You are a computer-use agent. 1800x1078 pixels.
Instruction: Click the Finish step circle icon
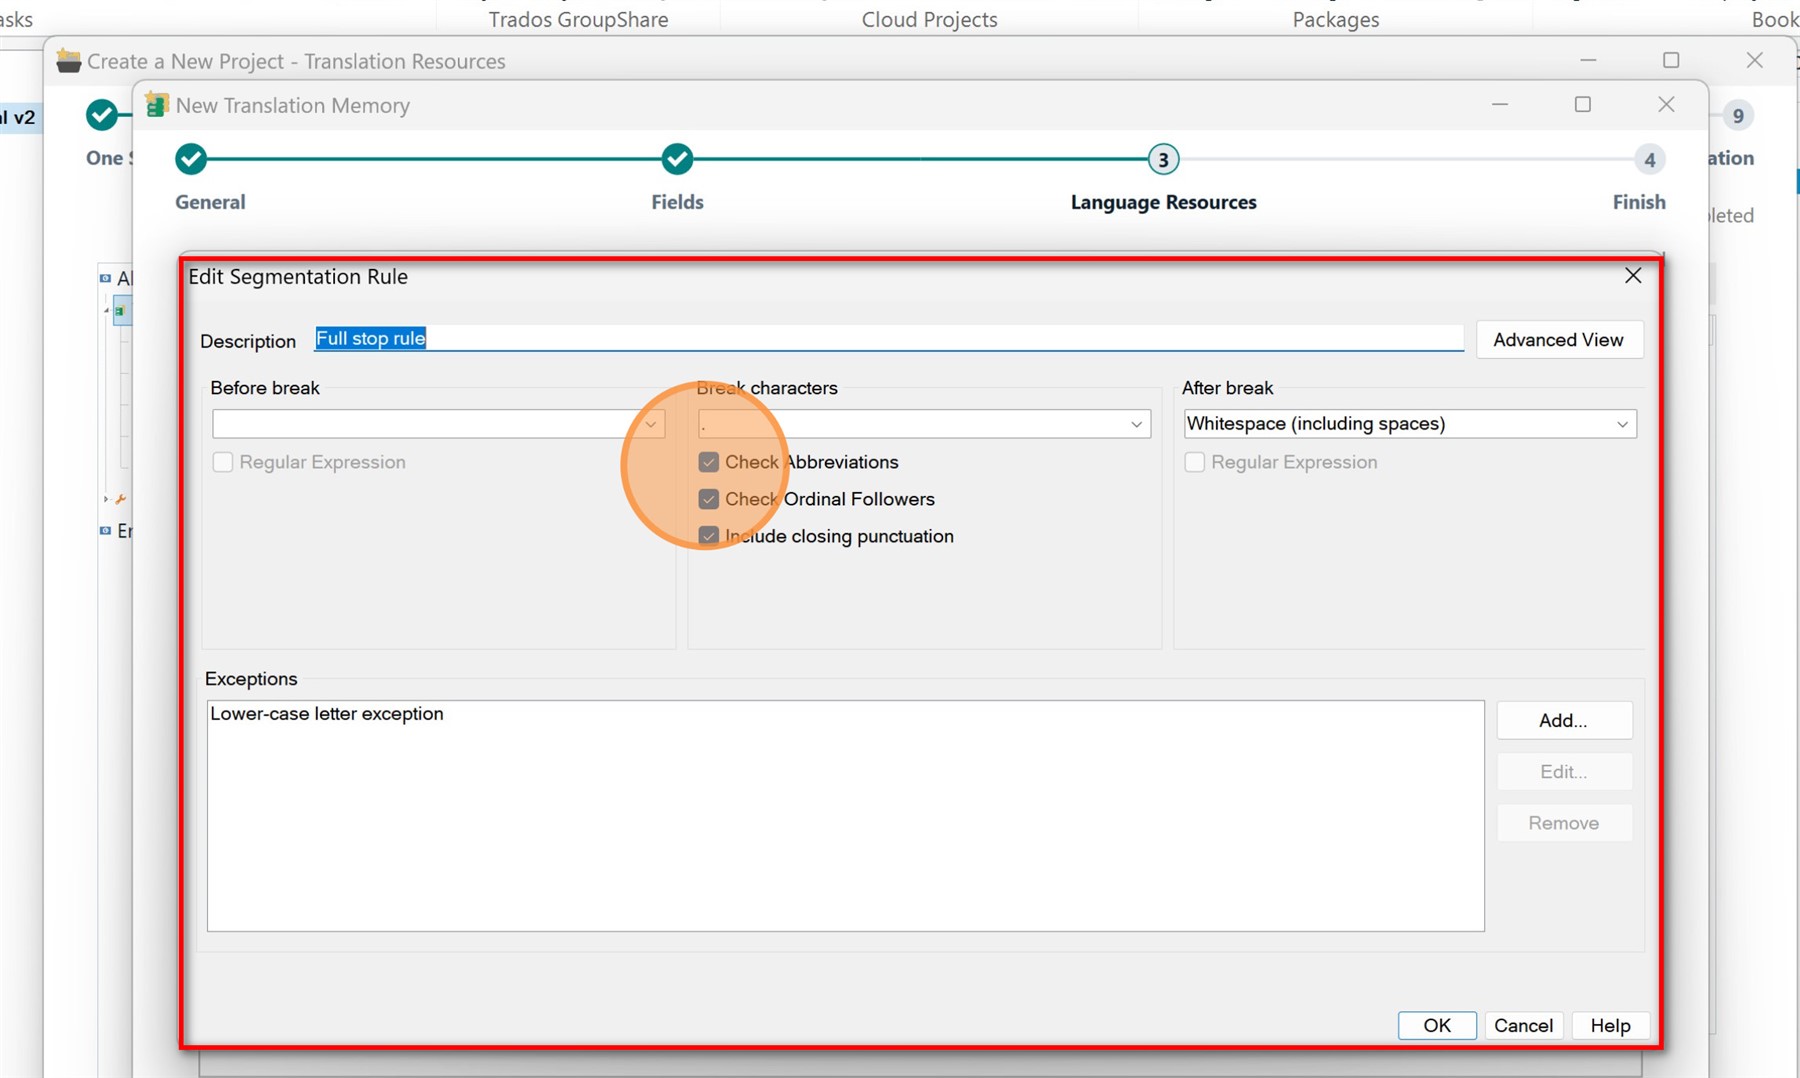click(1648, 158)
